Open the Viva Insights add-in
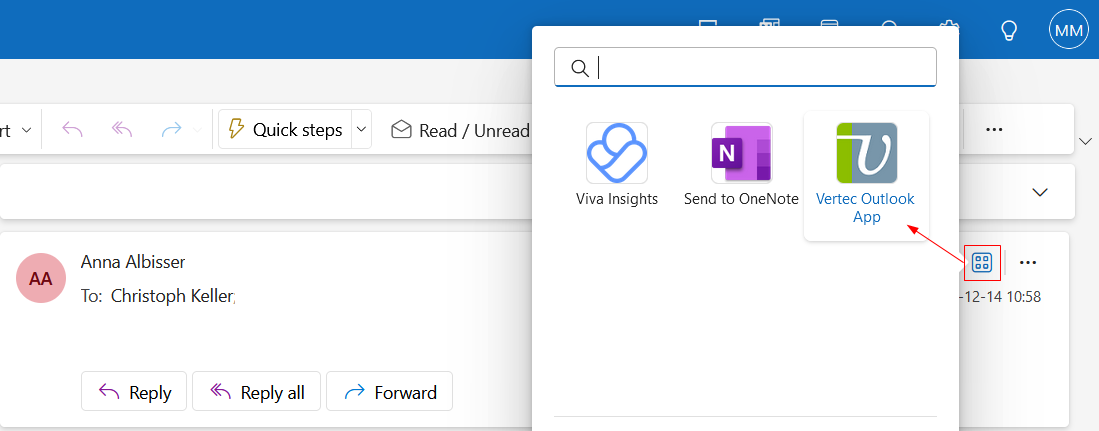Image resolution: width=1099 pixels, height=431 pixels. click(617, 166)
